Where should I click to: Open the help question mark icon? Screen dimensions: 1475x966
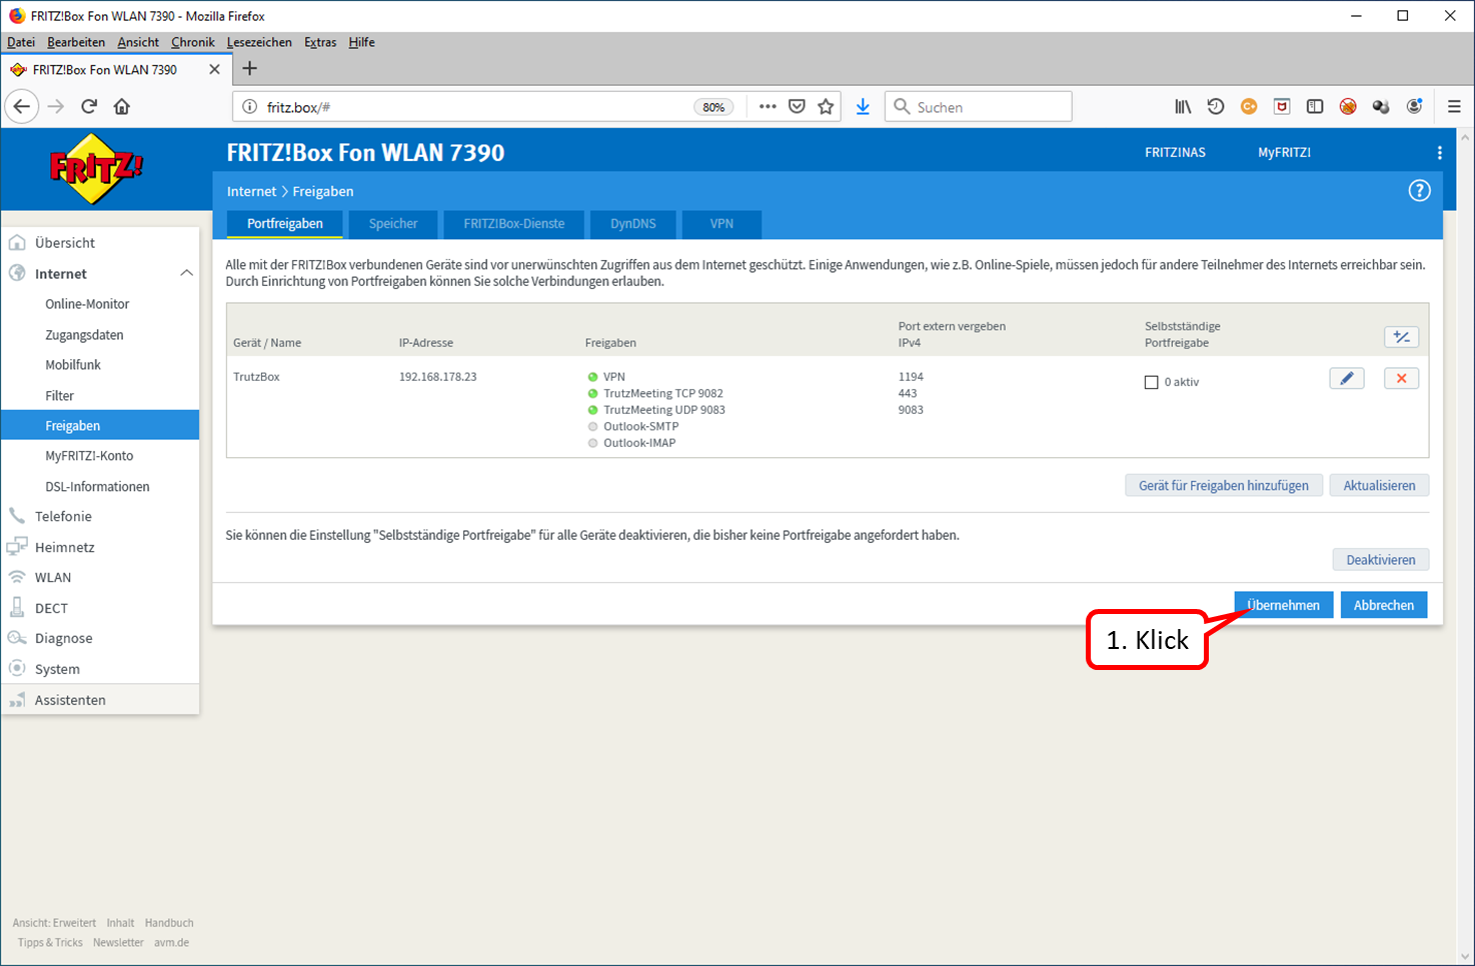pos(1419,191)
